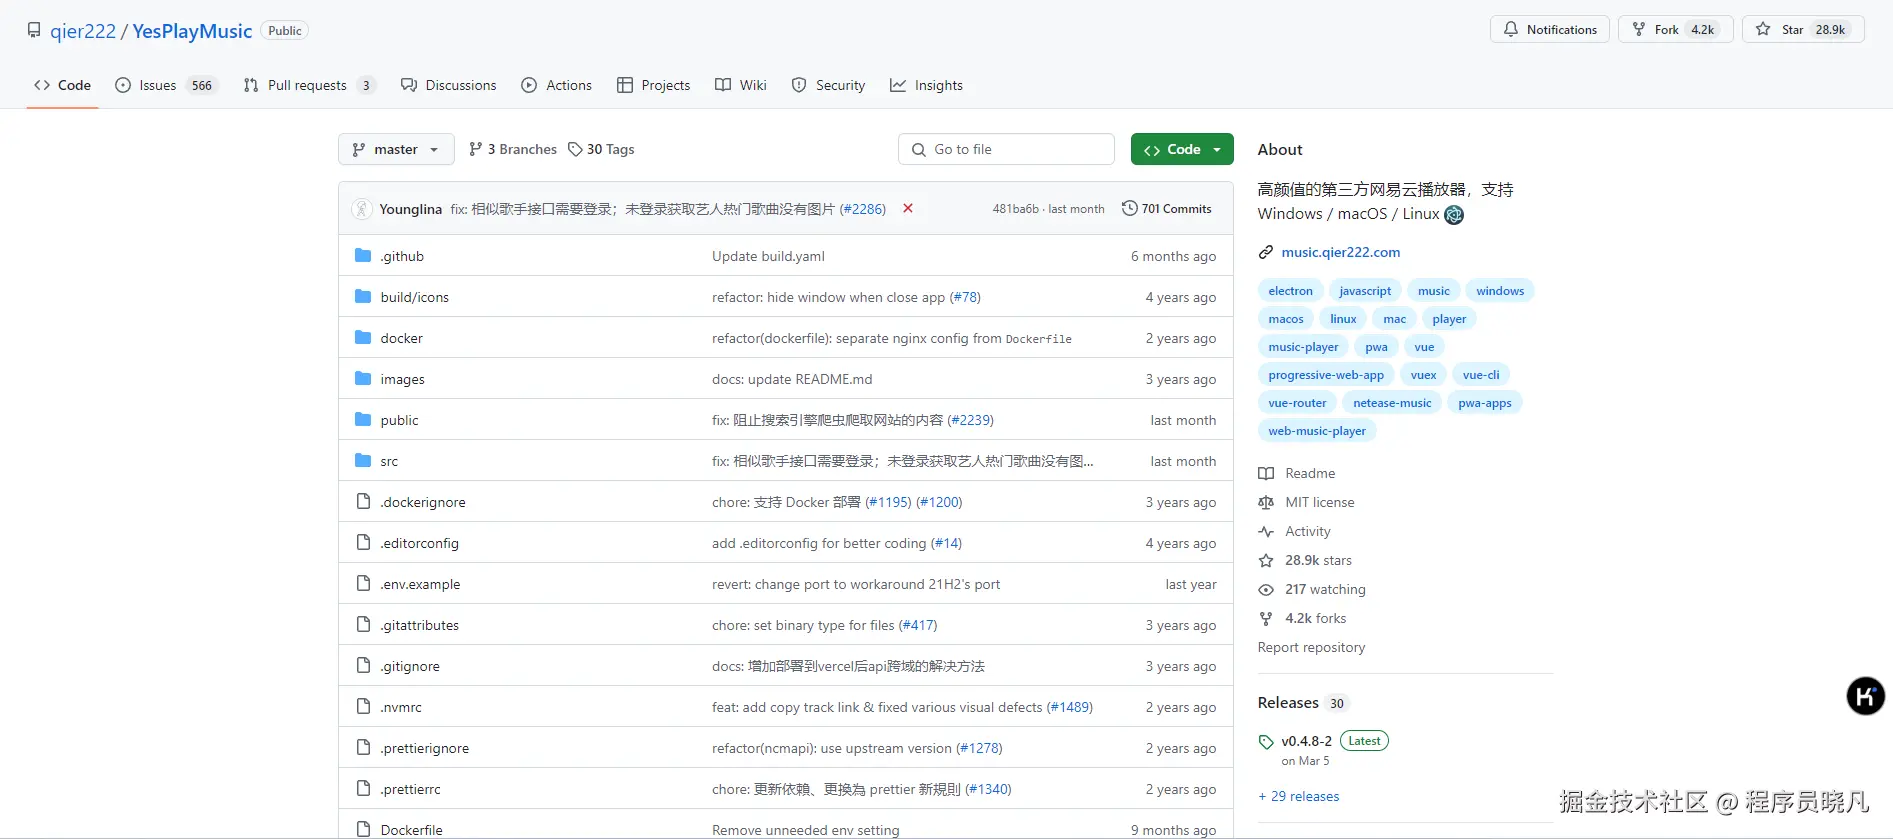
Task: Open the .prettierignore file
Action: (x=424, y=748)
